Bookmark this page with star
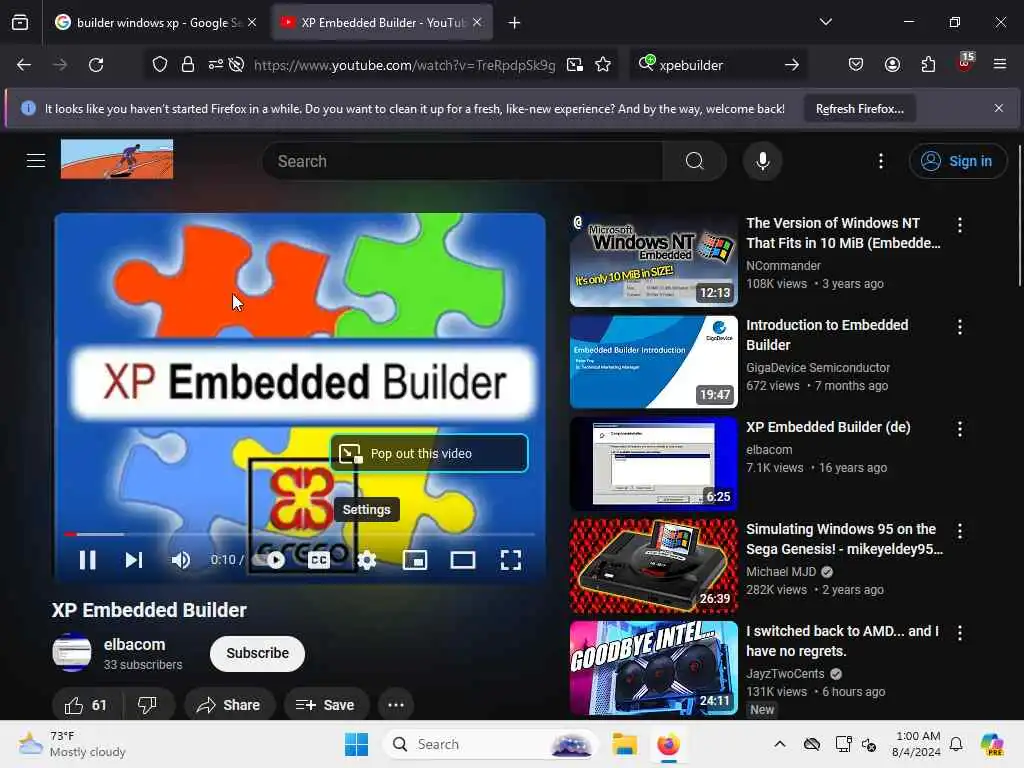This screenshot has height=768, width=1024. (x=603, y=65)
